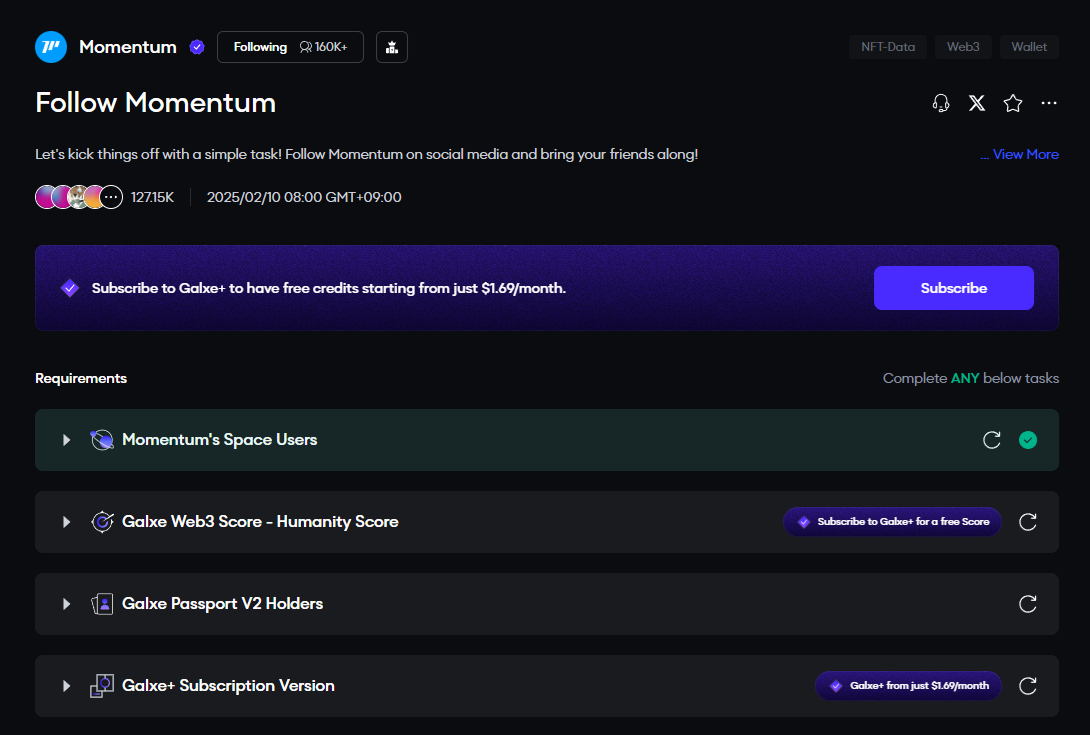Image resolution: width=1090 pixels, height=735 pixels.
Task: Click the planet icon of Momentum's Space Users
Action: pos(102,439)
